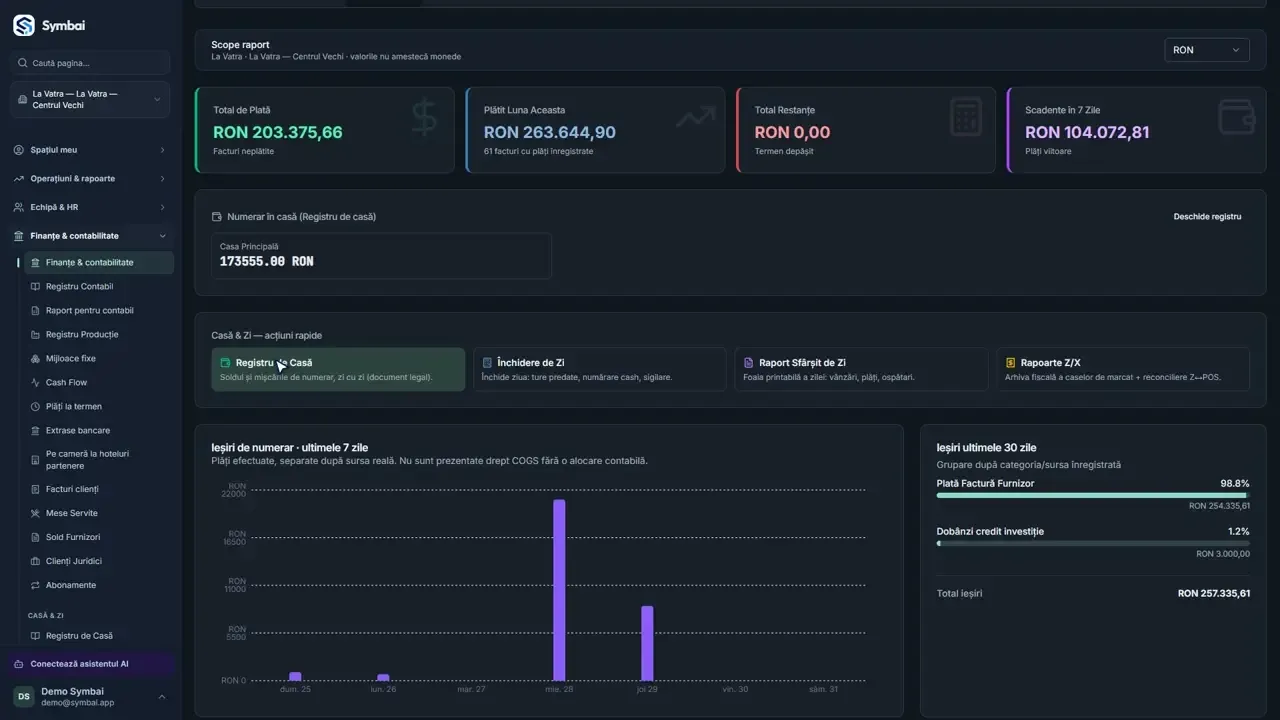Screen dimensions: 1280x720
Task: Click the Symbai logo icon
Action: [24, 26]
